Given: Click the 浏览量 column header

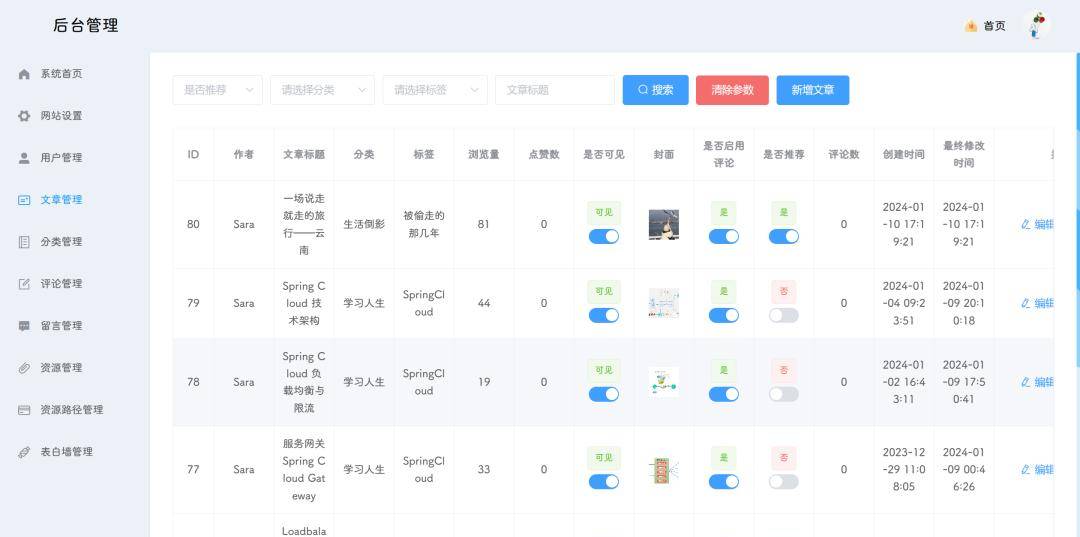Looking at the screenshot, I should [484, 154].
